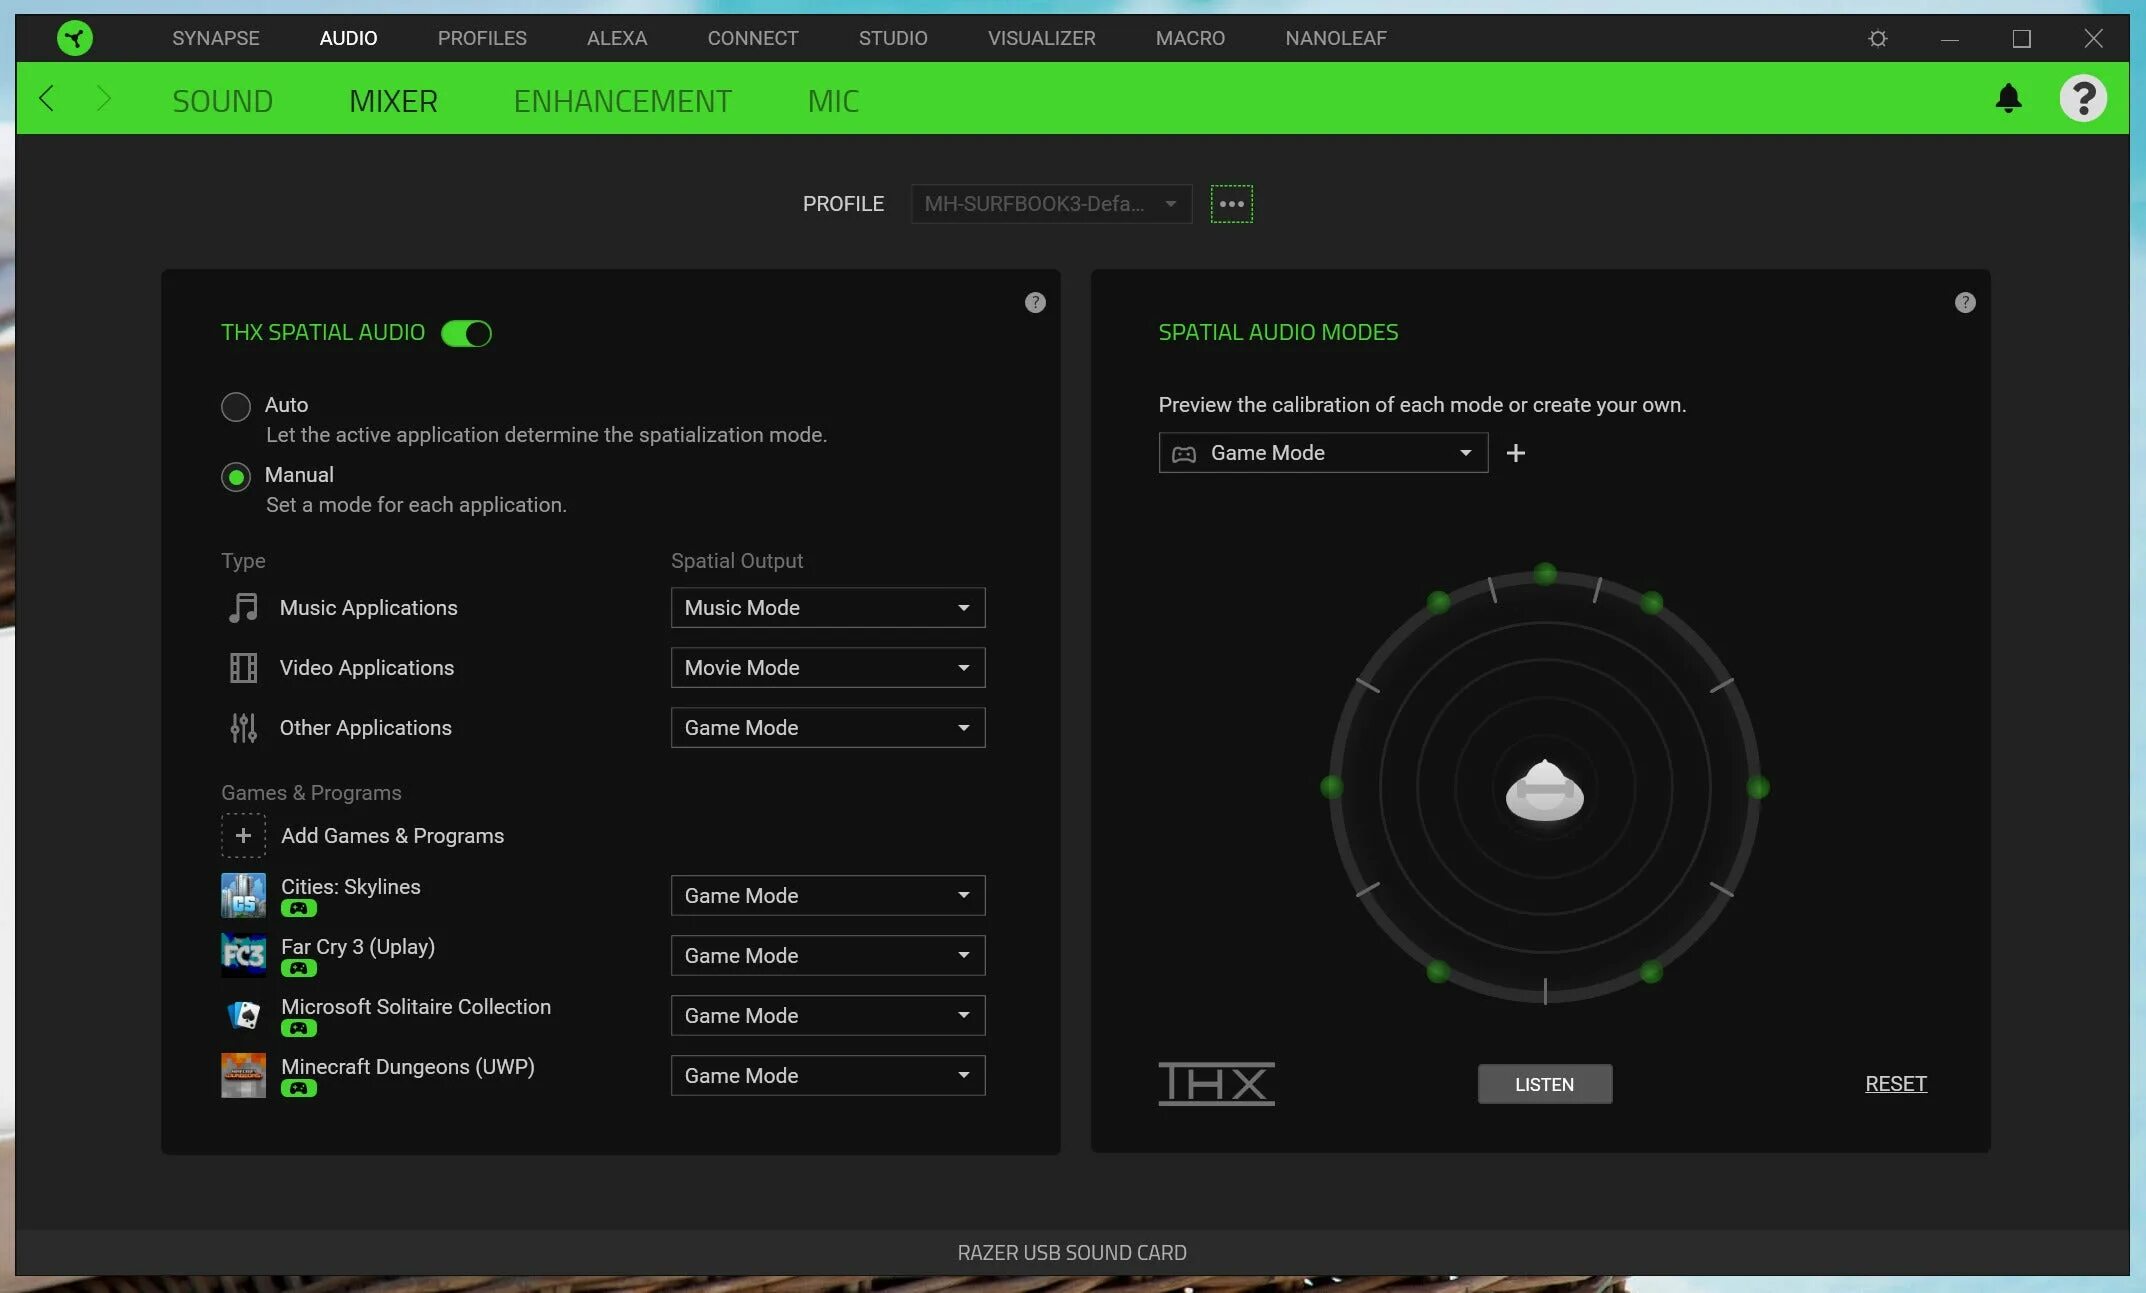The height and width of the screenshot is (1293, 2146).
Task: Open the Profiles menu item
Action: 481,38
